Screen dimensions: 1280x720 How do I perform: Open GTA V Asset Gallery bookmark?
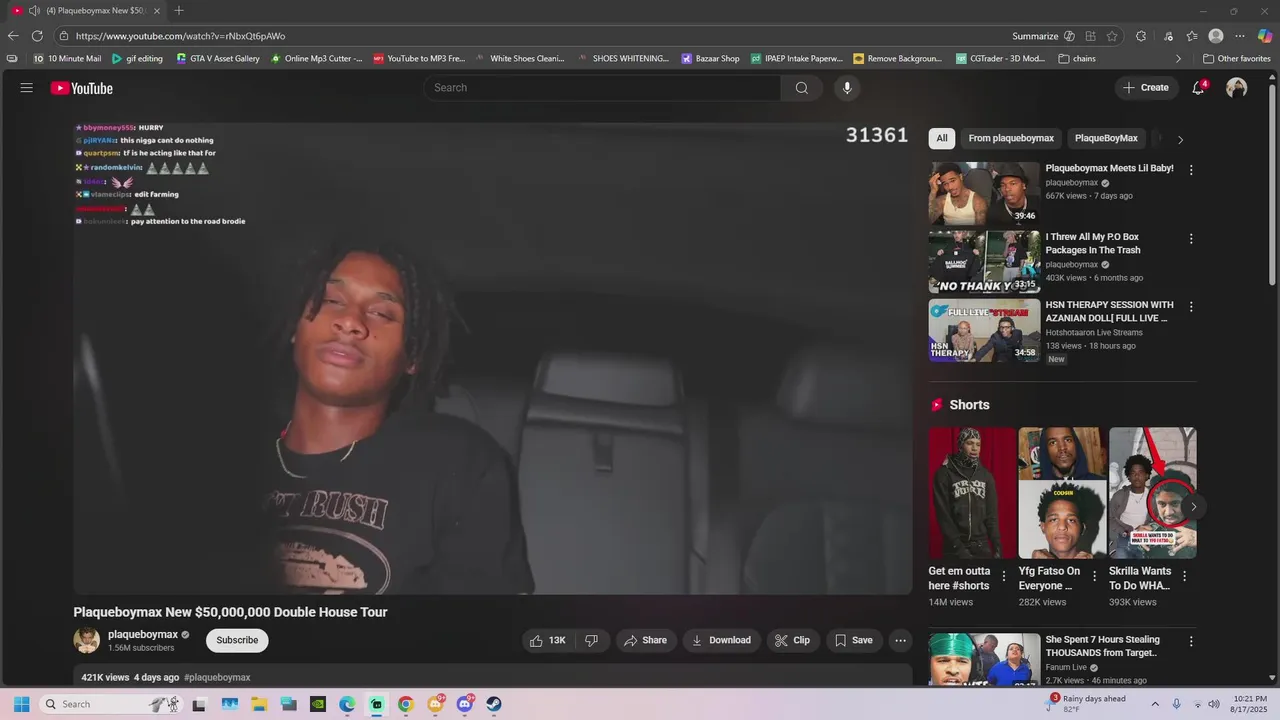click(218, 59)
